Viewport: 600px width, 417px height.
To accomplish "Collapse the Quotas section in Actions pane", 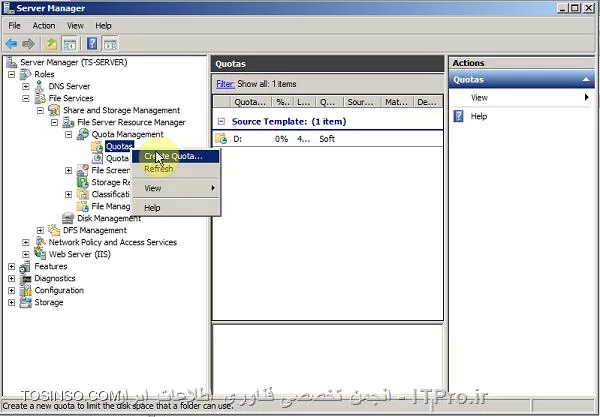I will (586, 80).
